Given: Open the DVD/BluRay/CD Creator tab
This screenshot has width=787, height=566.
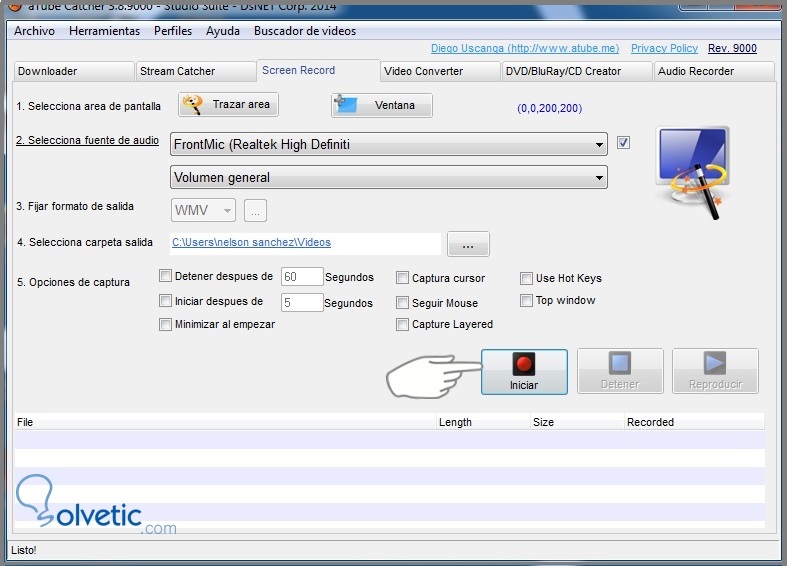Looking at the screenshot, I should click(x=577, y=71).
